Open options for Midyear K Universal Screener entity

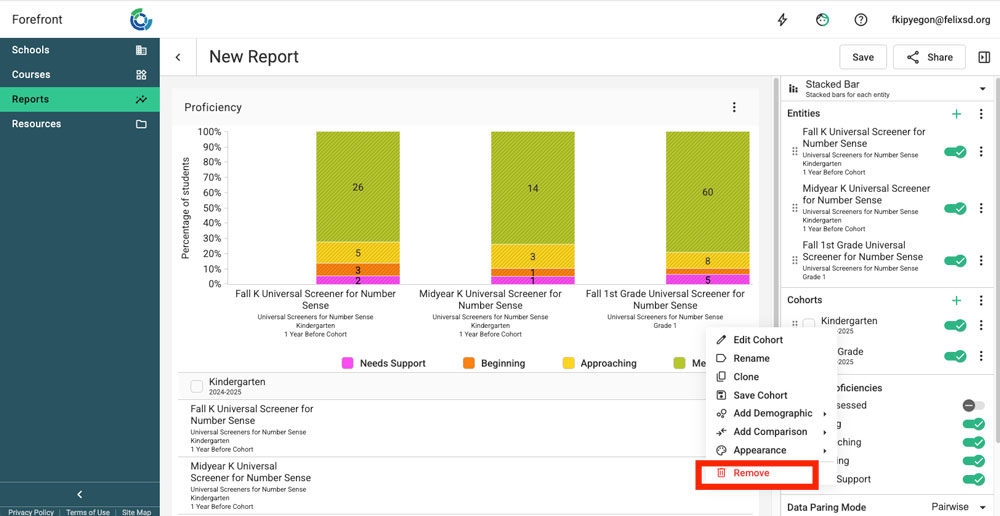click(x=981, y=209)
